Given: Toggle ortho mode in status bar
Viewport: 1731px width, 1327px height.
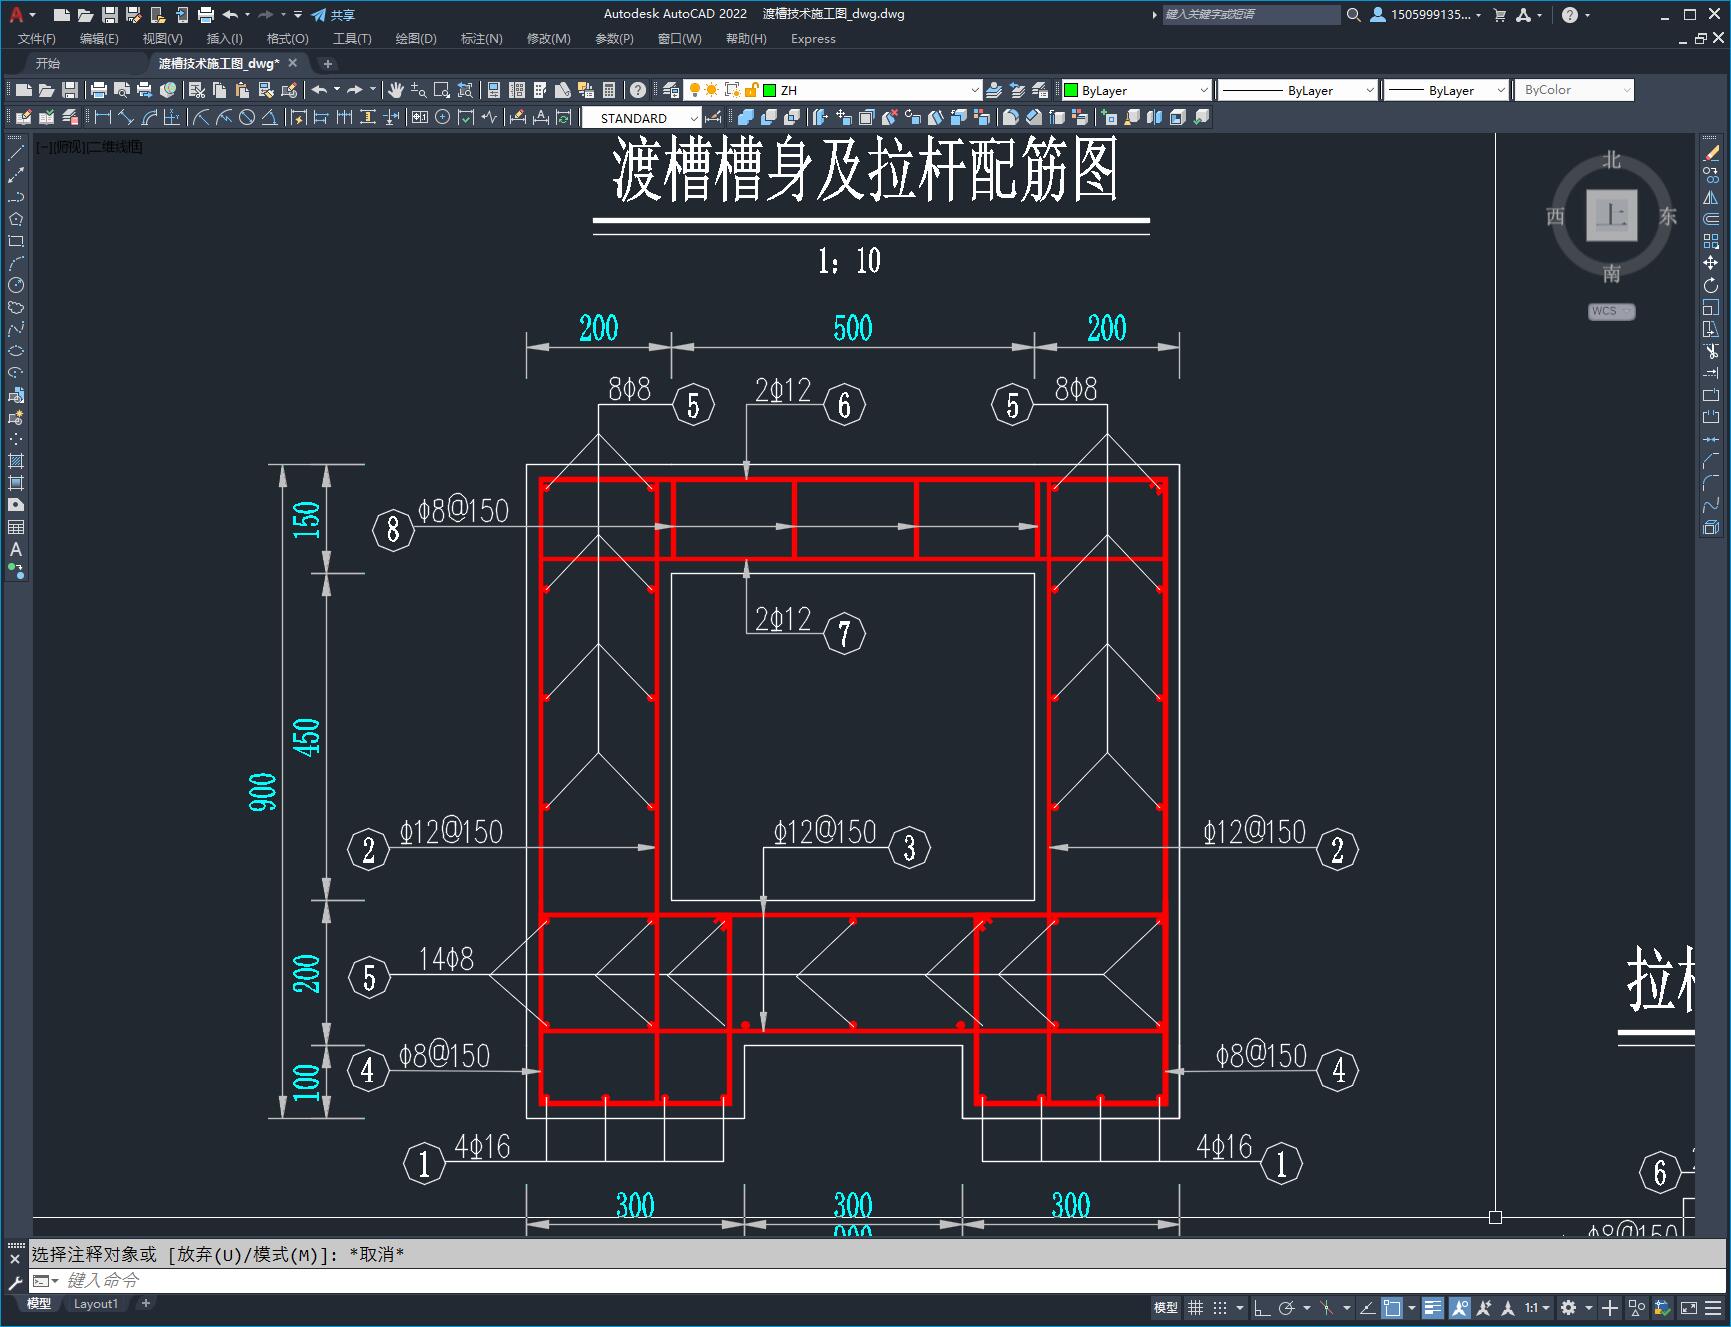Looking at the screenshot, I should pyautogui.click(x=1261, y=1307).
